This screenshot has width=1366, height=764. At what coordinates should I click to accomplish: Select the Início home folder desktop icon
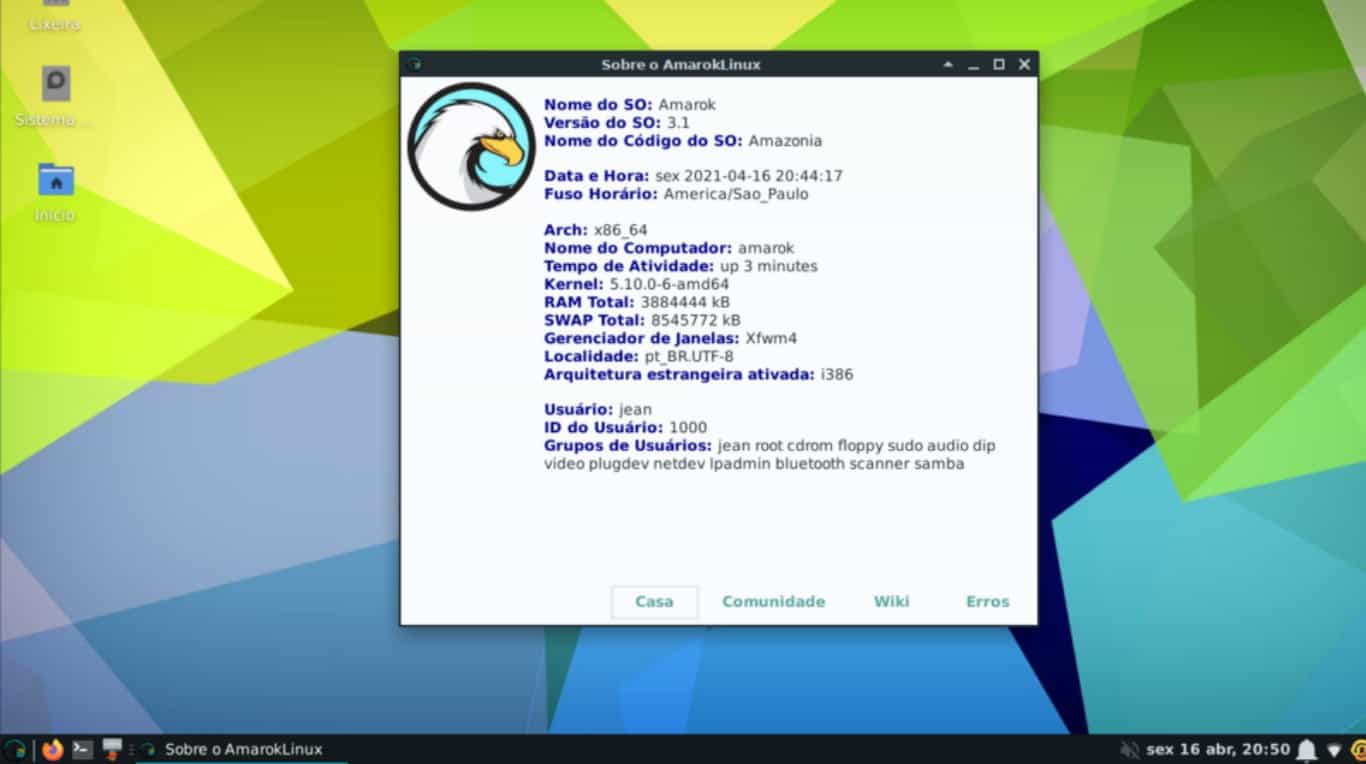(x=55, y=192)
